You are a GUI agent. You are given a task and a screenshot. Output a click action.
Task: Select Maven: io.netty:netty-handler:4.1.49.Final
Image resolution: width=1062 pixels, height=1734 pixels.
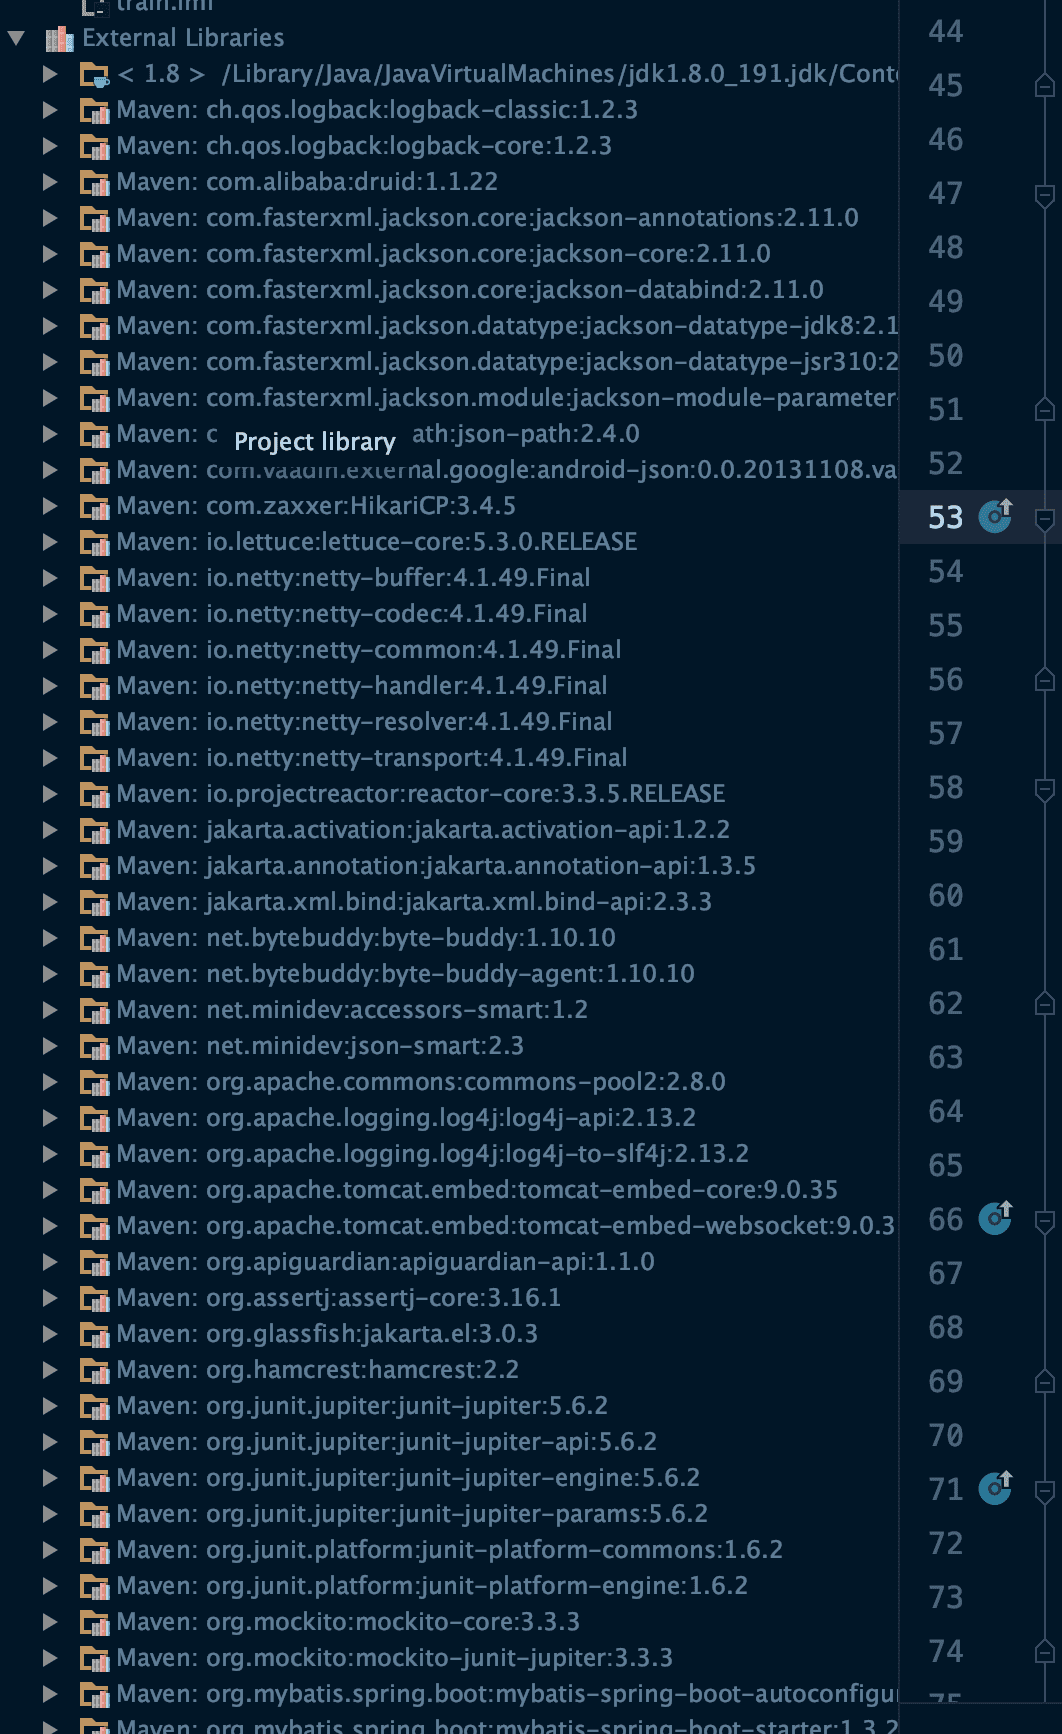coord(362,686)
